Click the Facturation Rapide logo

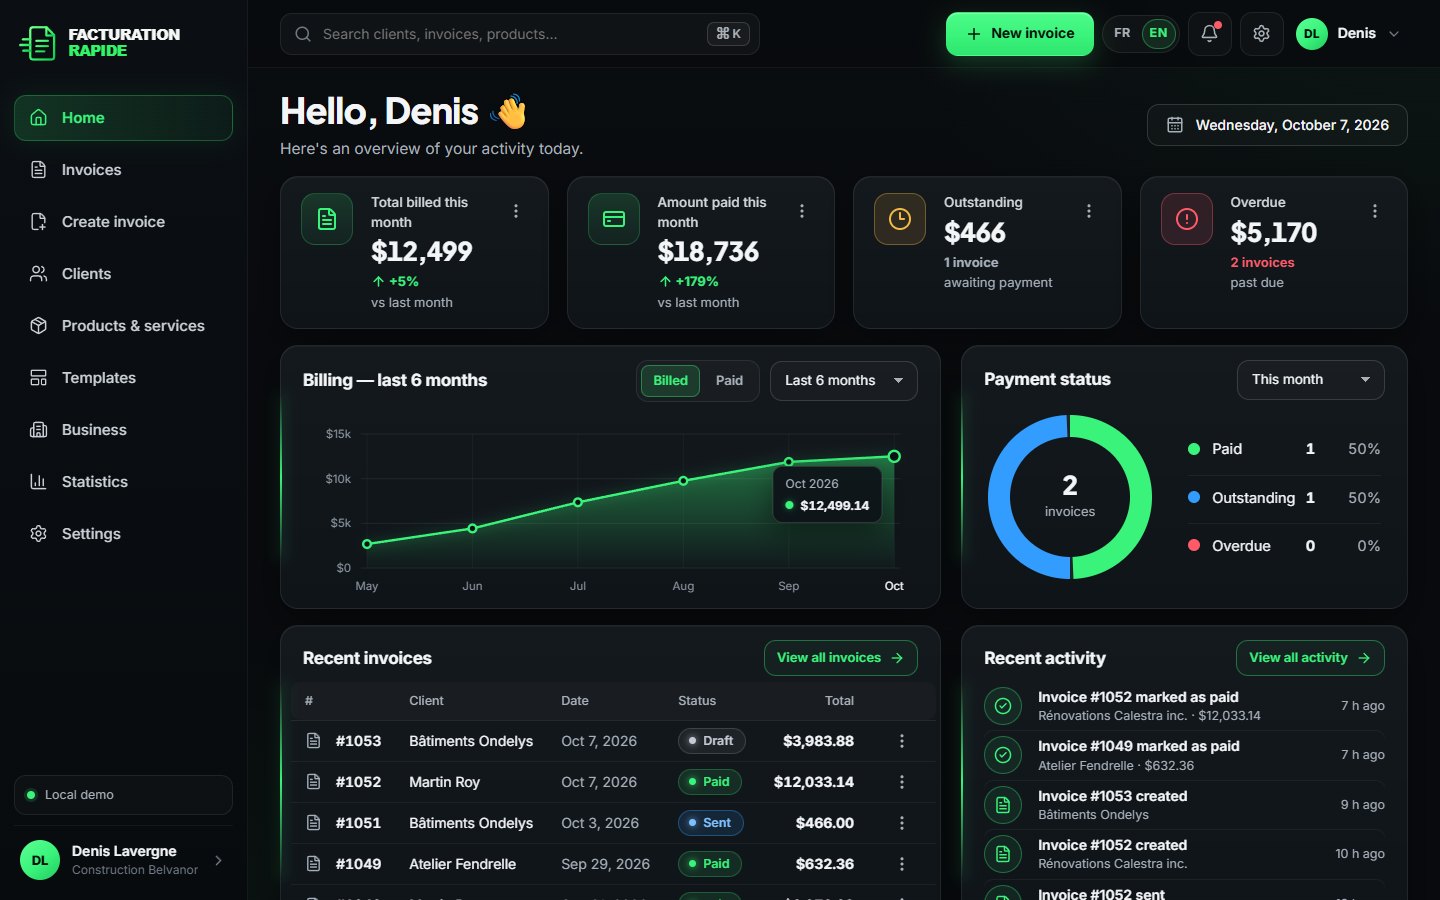point(100,42)
